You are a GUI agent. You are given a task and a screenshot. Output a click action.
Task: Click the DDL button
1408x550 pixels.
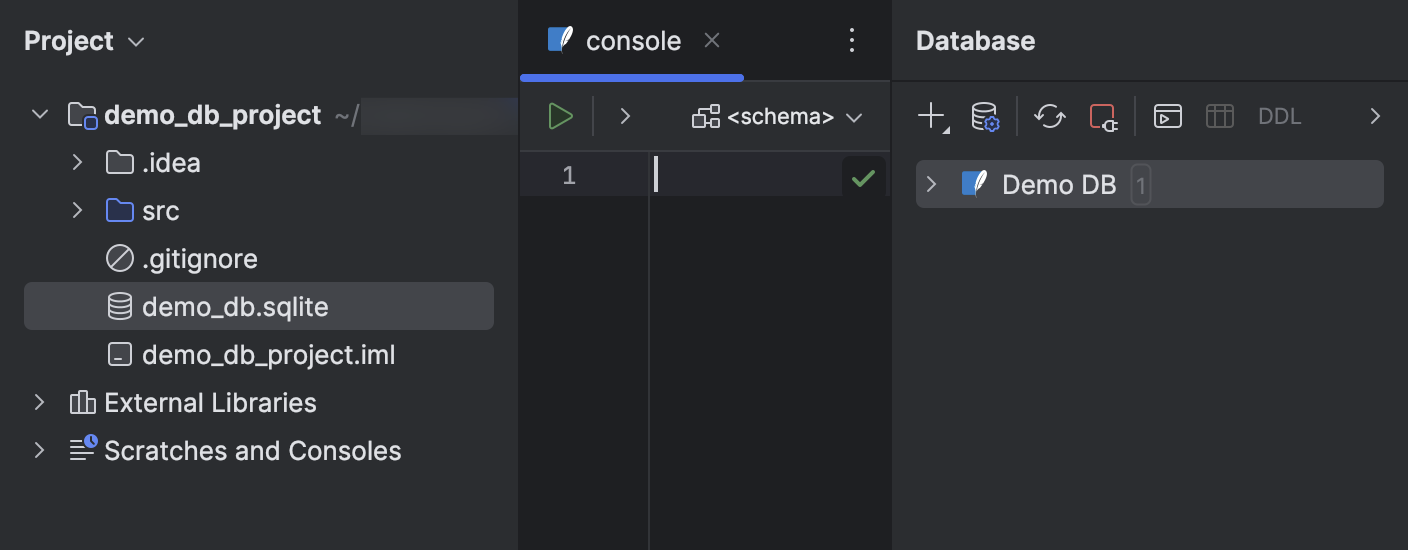[x=1279, y=117]
